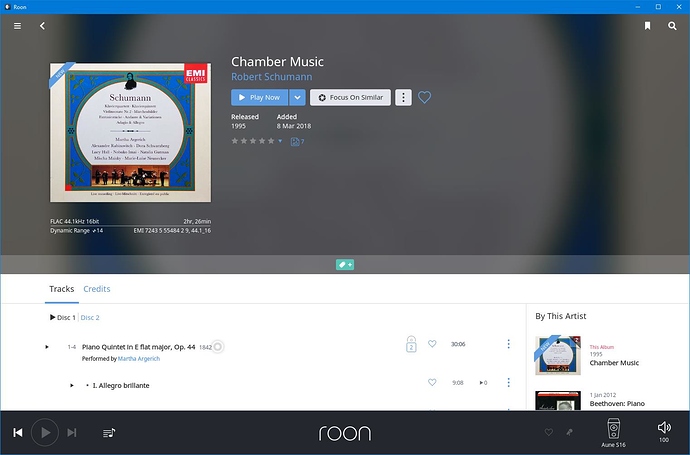Expand the Piano Quintet work row arrow
The width and height of the screenshot is (690, 455).
pyautogui.click(x=47, y=347)
